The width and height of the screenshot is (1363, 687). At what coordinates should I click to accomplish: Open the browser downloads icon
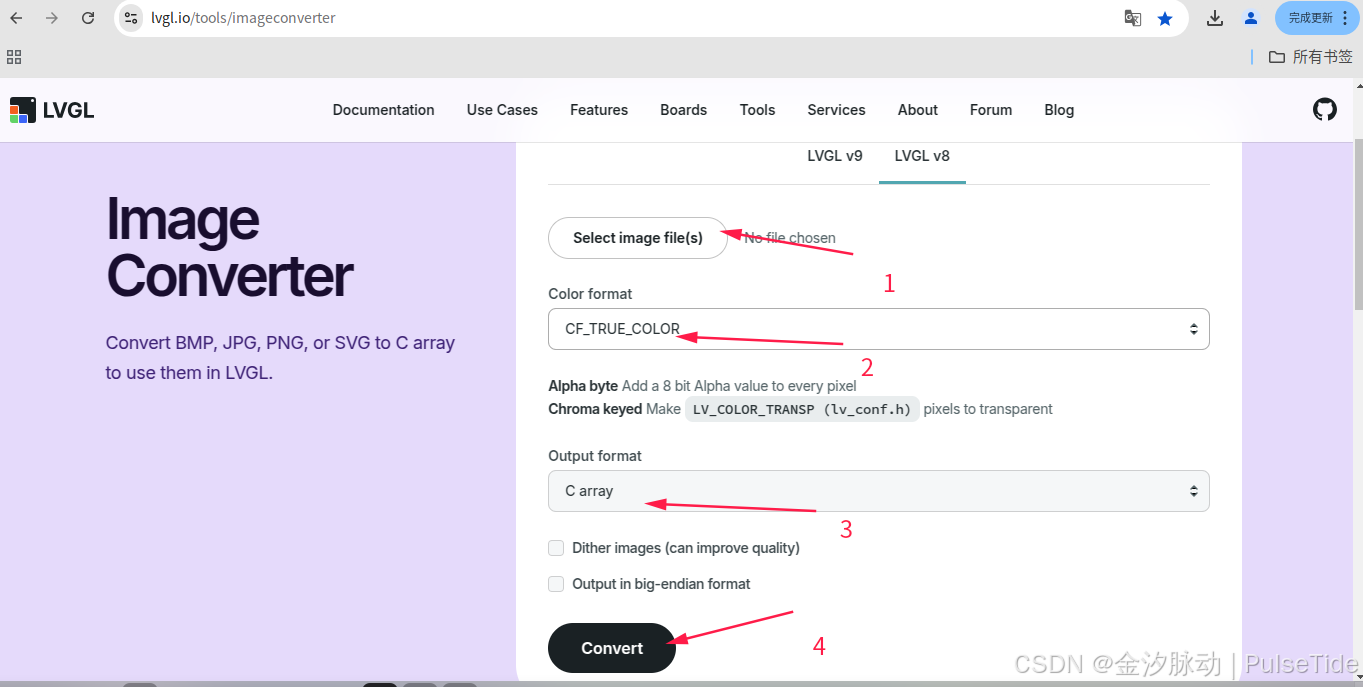pos(1215,18)
